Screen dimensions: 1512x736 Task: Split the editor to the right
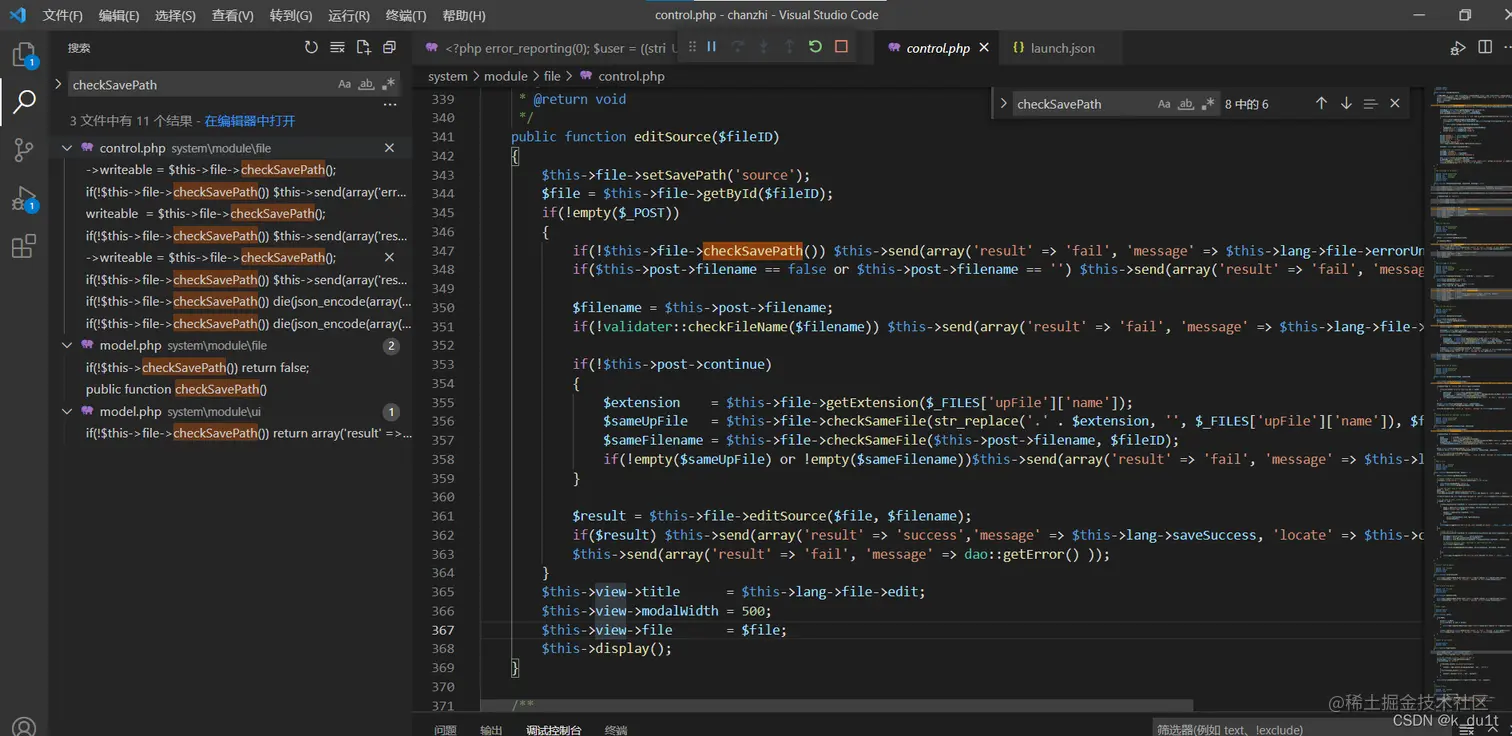tap(1485, 48)
